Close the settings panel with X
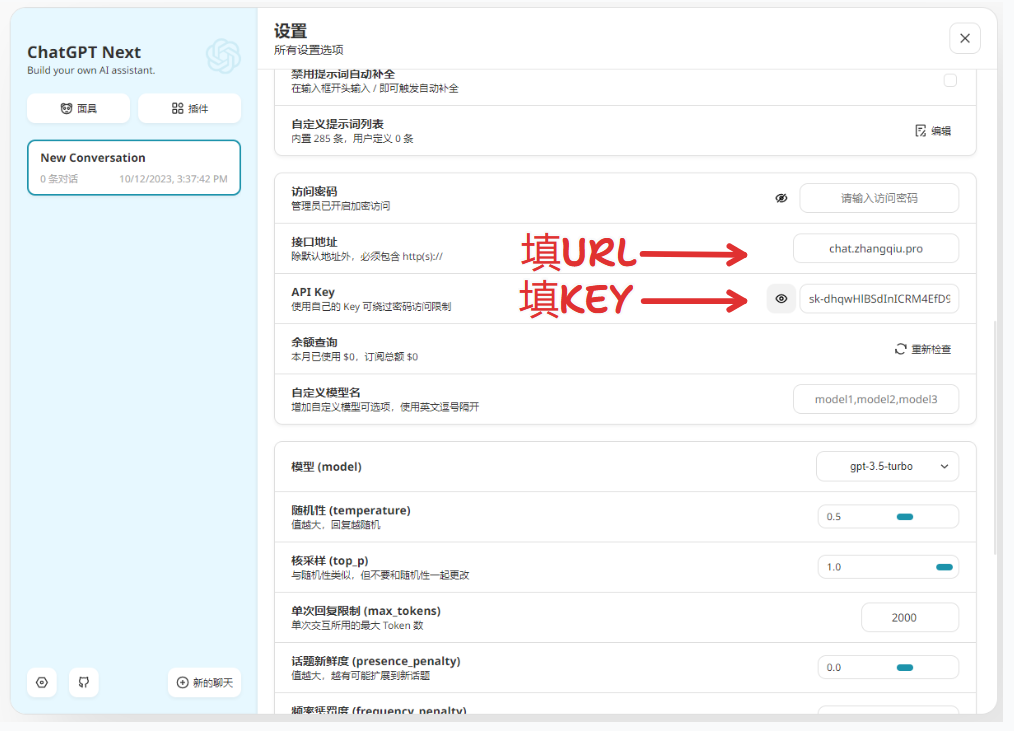Screen dimensions: 1014x731 tap(964, 38)
